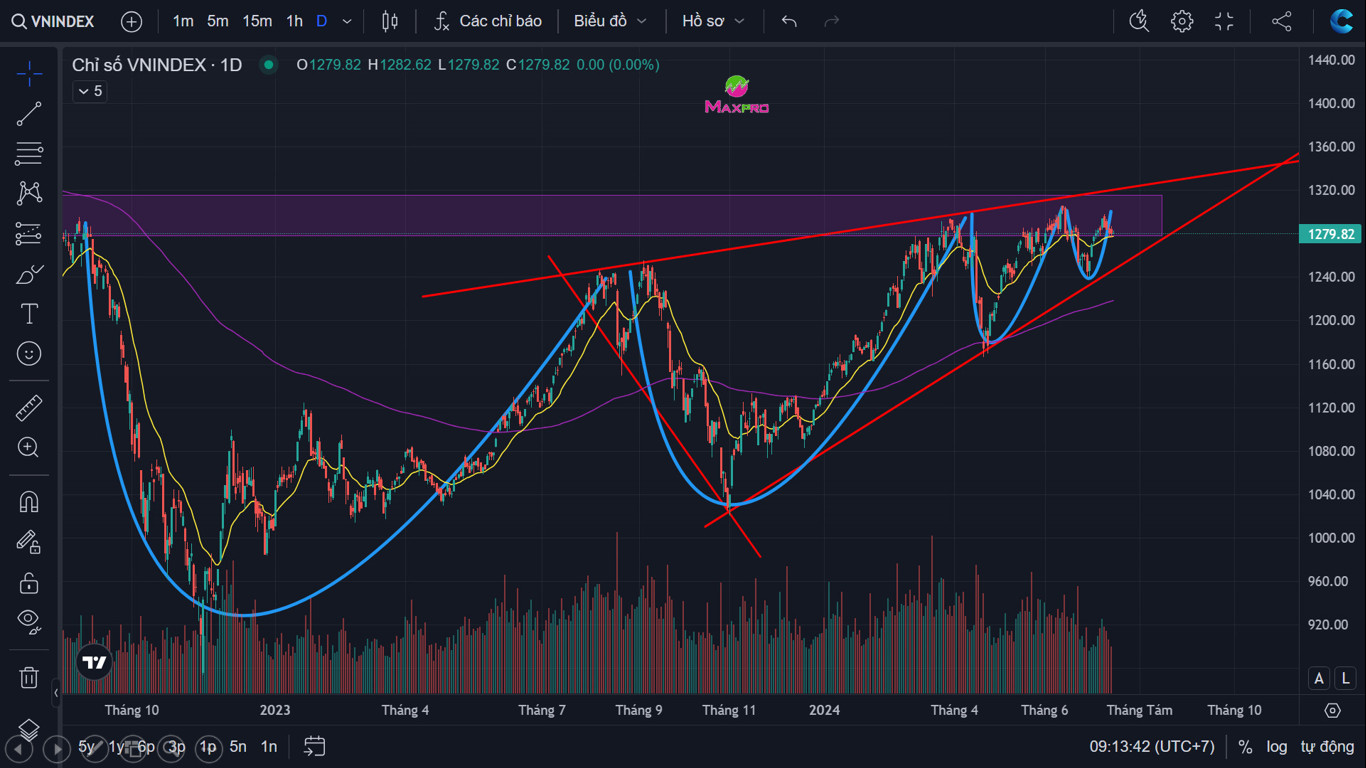The image size is (1366, 768).
Task: Open the Biểu đồ dropdown
Action: pyautogui.click(x=610, y=21)
